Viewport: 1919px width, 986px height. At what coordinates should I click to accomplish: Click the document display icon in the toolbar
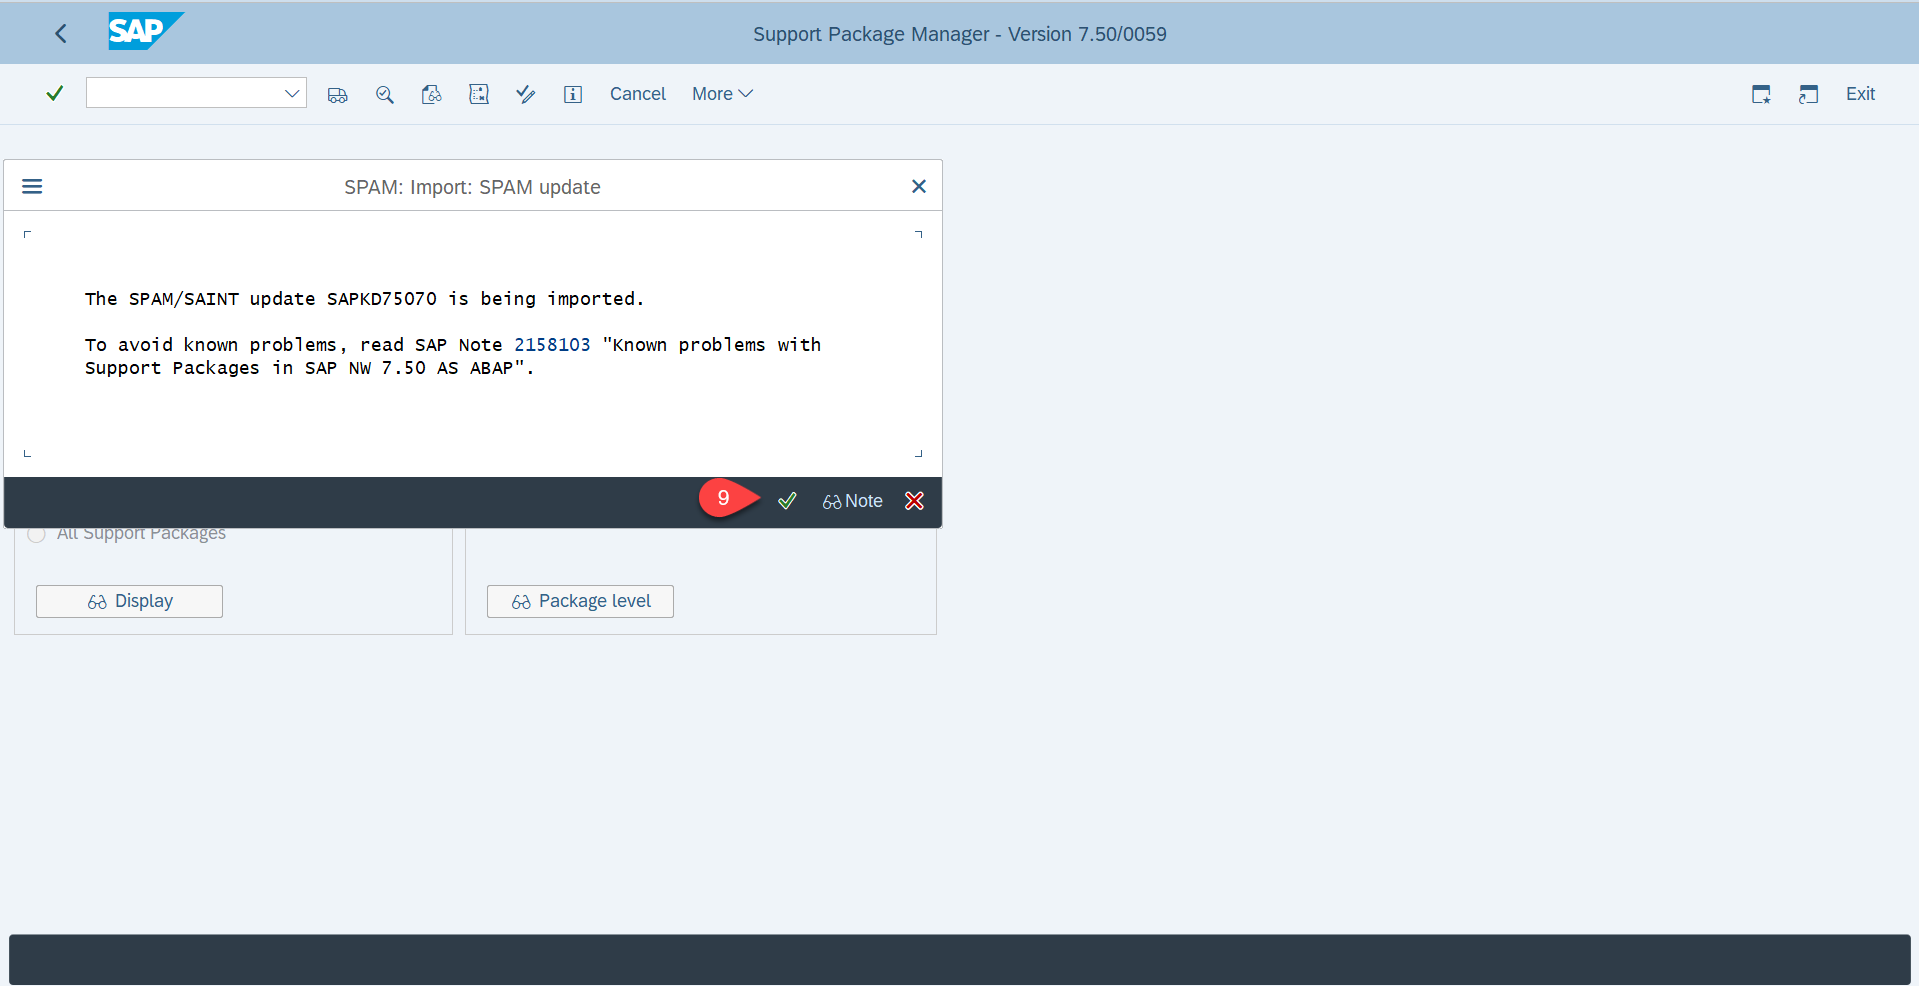(x=432, y=94)
